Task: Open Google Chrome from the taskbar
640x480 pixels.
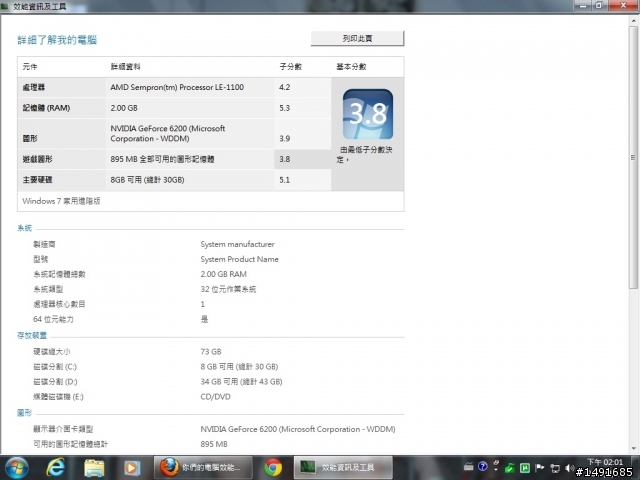Action: coord(273,468)
